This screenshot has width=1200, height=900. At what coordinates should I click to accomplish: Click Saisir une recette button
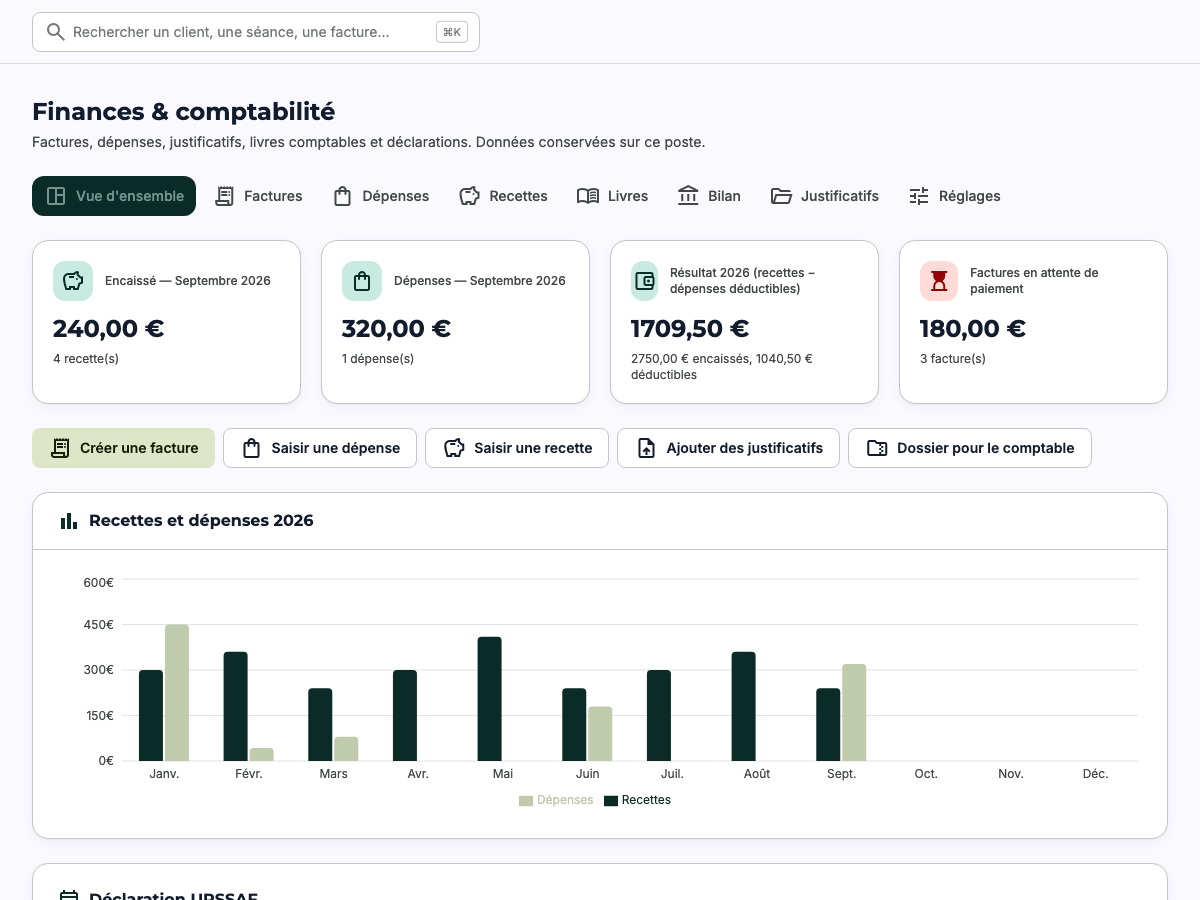(x=517, y=448)
